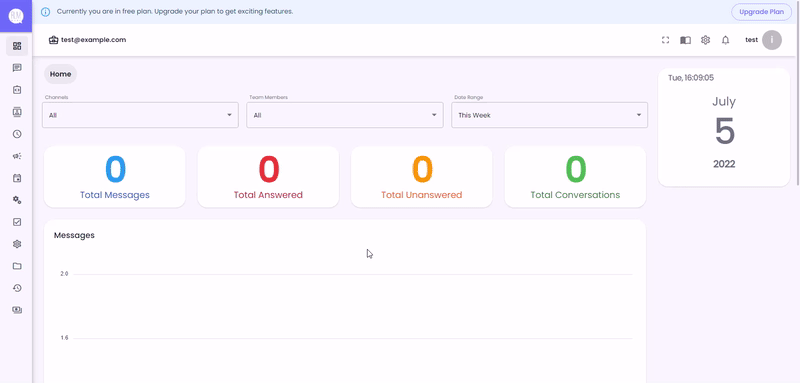Select the Home breadcrumb tab
This screenshot has height=383, width=800.
click(61, 74)
